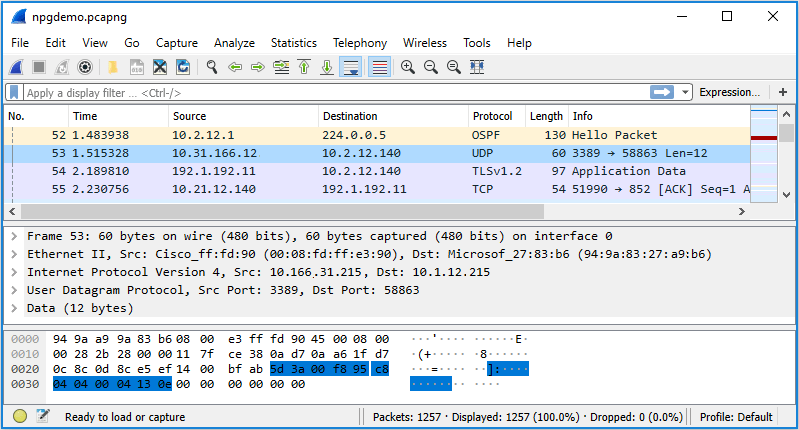
Task: Click hex offset row 0030
Action: click(x=25, y=384)
